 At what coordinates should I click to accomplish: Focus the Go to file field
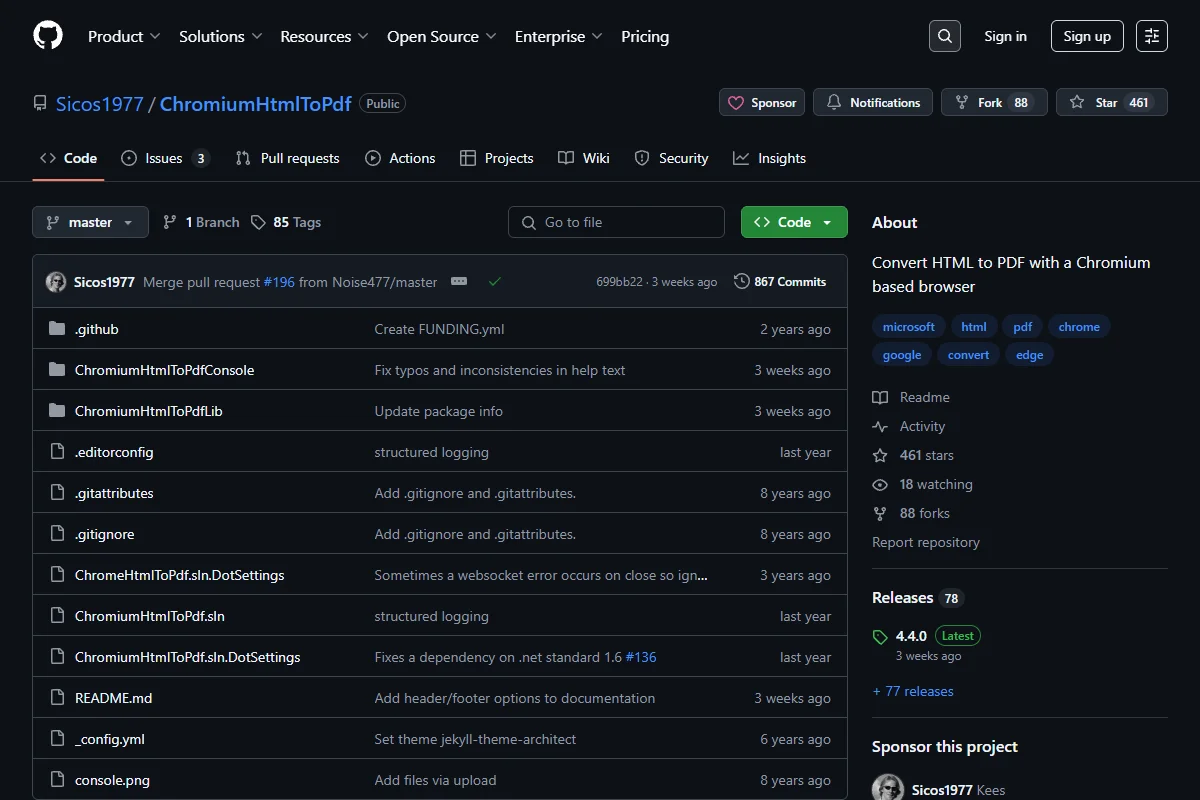[x=616, y=222]
